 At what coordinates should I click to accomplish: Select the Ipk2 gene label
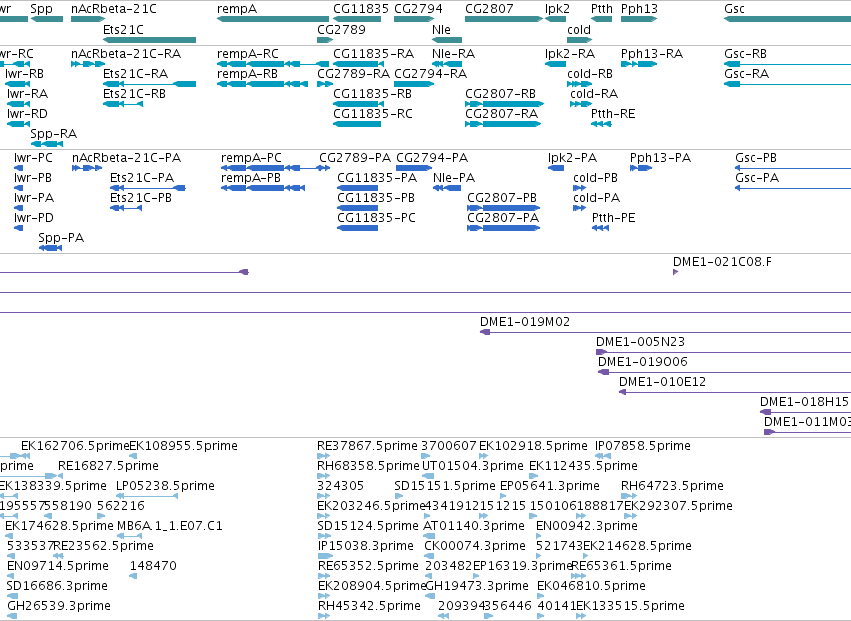coord(557,9)
